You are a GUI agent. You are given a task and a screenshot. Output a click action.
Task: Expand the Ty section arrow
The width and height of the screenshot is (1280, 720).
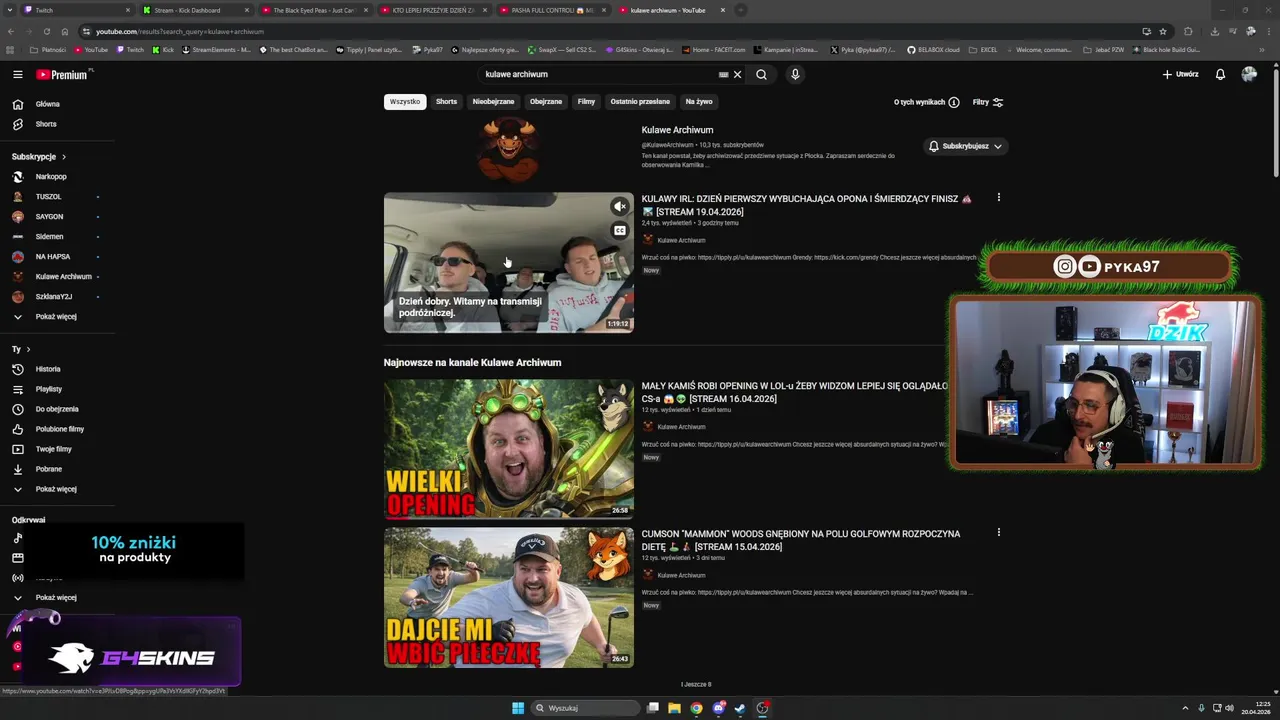28,349
